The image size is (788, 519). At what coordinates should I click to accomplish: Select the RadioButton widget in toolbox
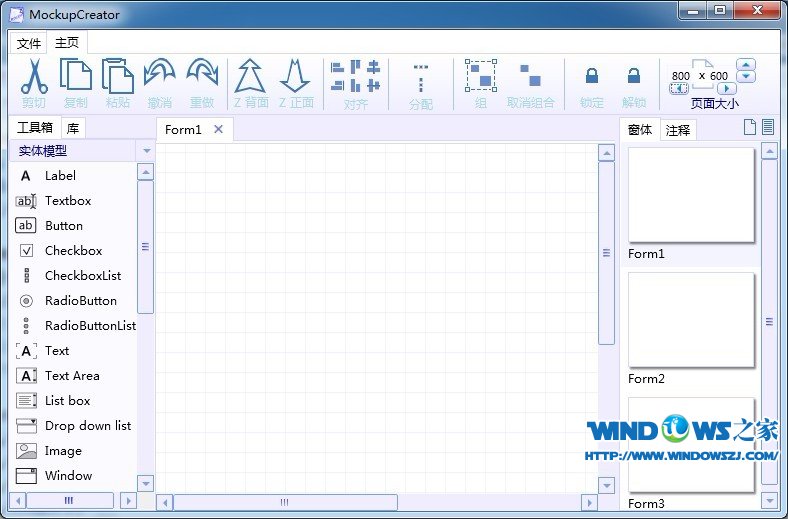(80, 301)
